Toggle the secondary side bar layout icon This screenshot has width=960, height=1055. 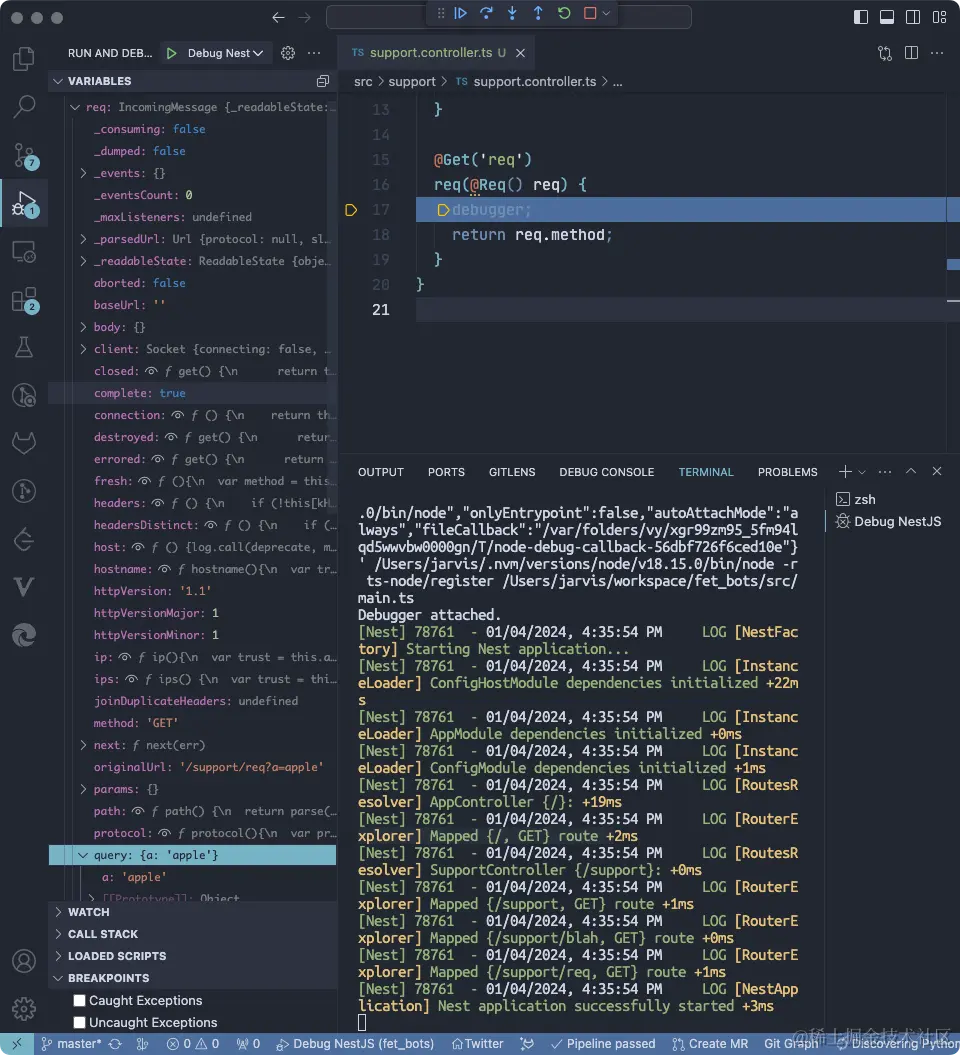[913, 17]
